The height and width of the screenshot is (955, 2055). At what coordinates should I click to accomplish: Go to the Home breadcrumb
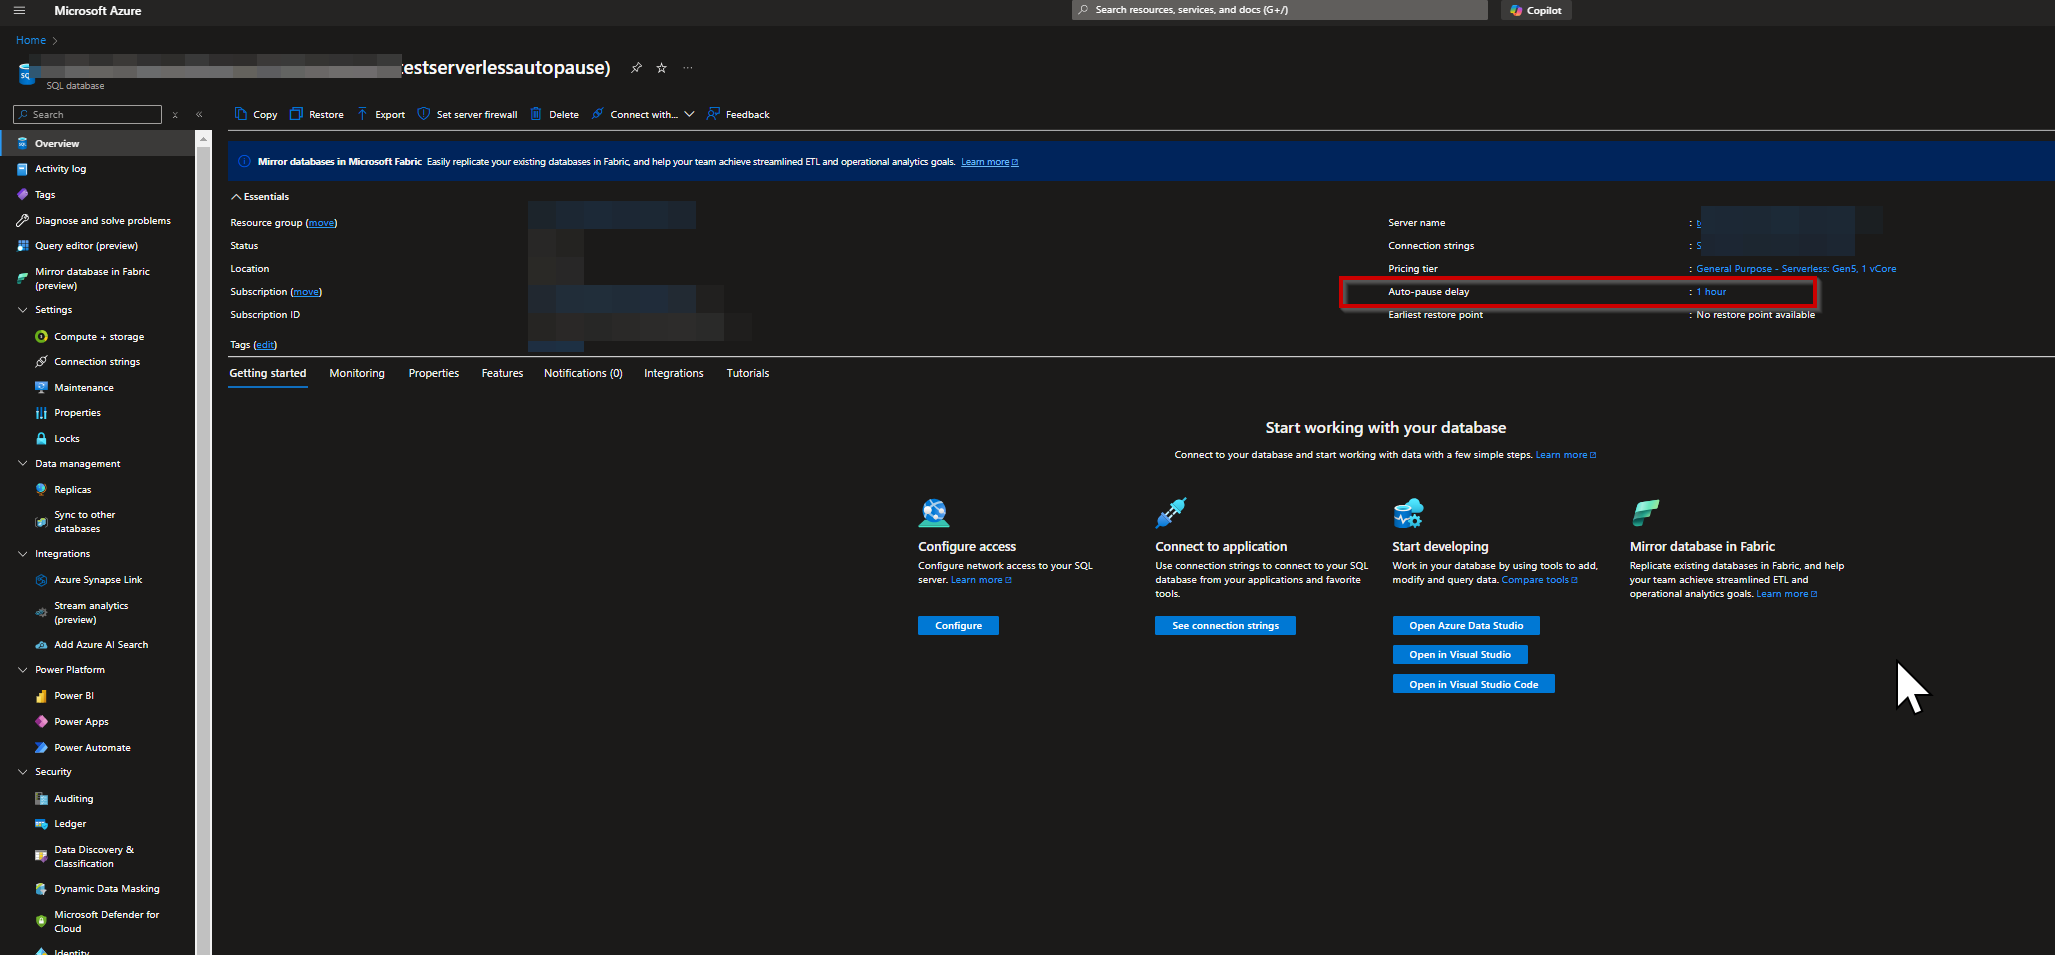tap(31, 40)
